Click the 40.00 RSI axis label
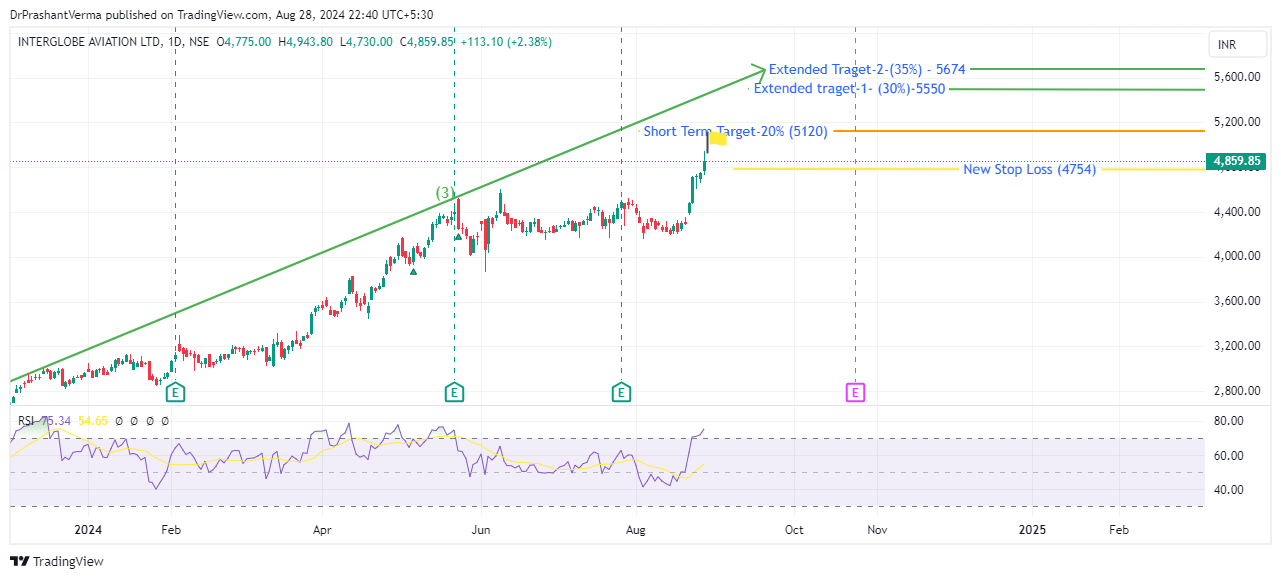The image size is (1281, 579). (1228, 490)
